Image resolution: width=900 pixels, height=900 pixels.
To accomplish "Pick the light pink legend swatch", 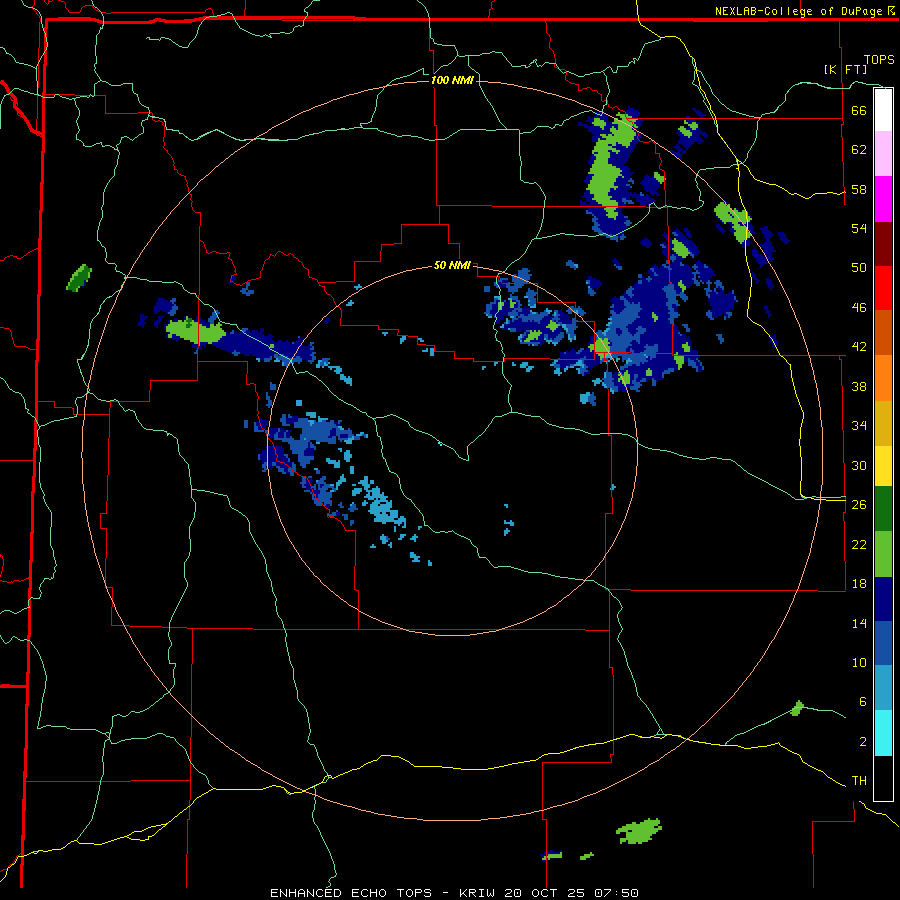I will click(x=883, y=154).
